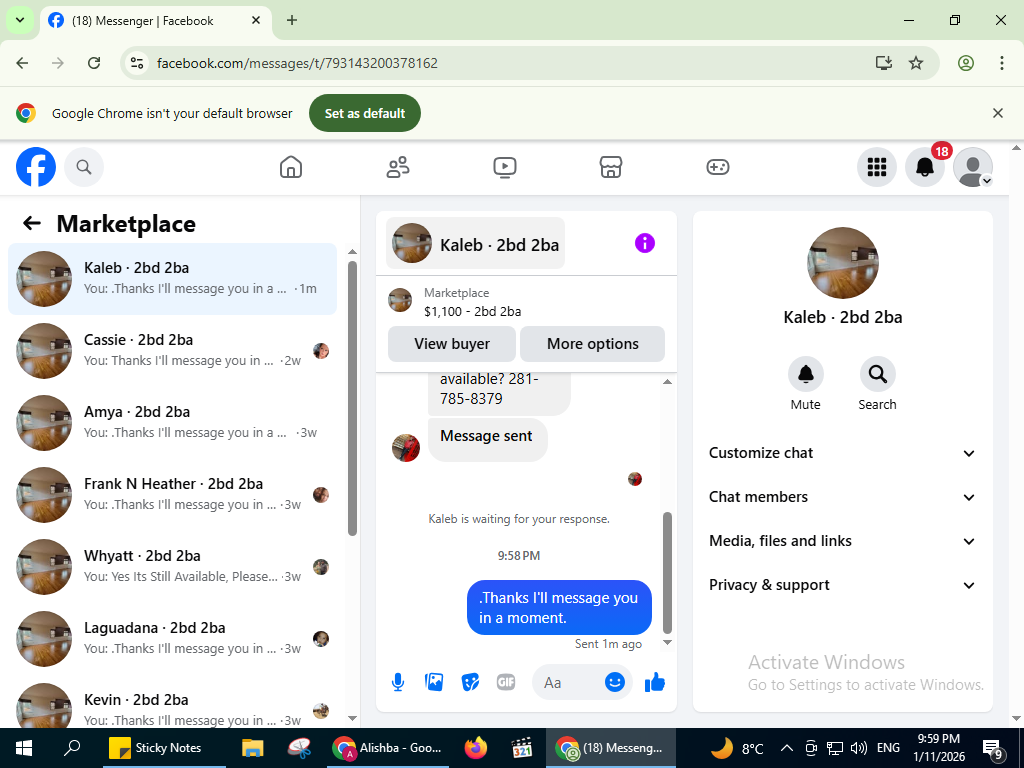Open File Explorer from taskbar

252,748
